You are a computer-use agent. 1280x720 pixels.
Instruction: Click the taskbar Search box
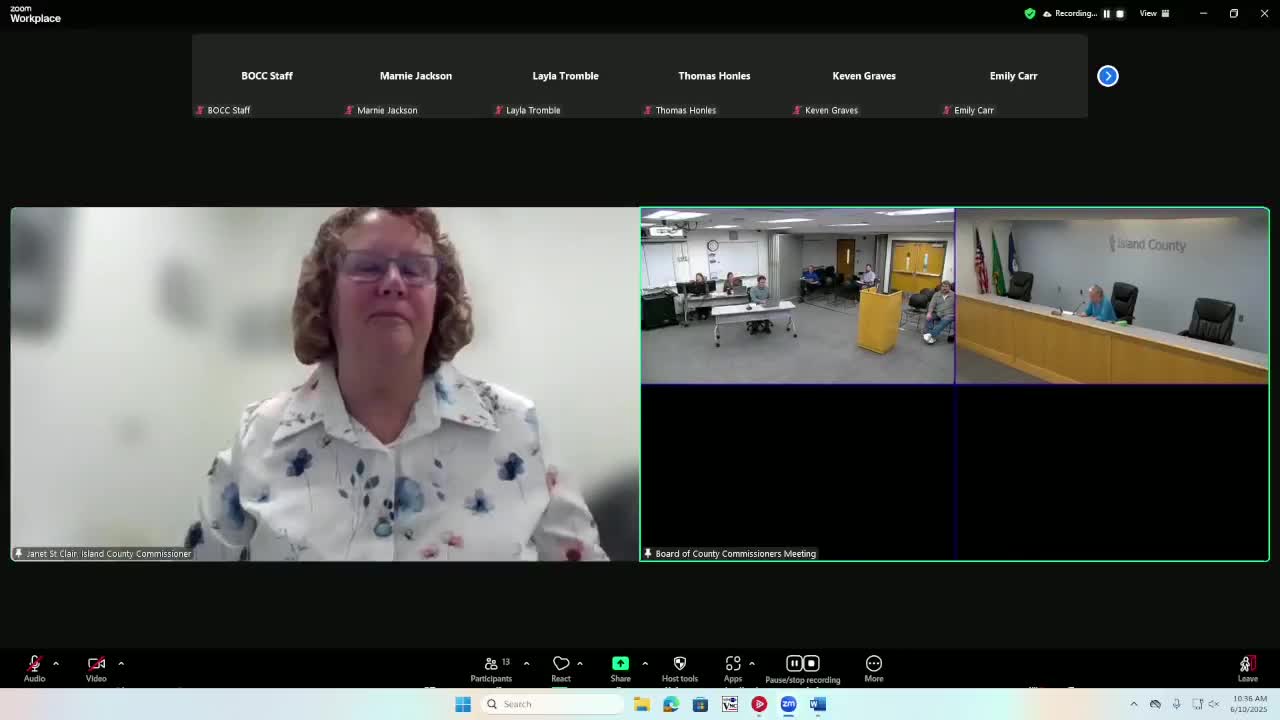click(551, 704)
